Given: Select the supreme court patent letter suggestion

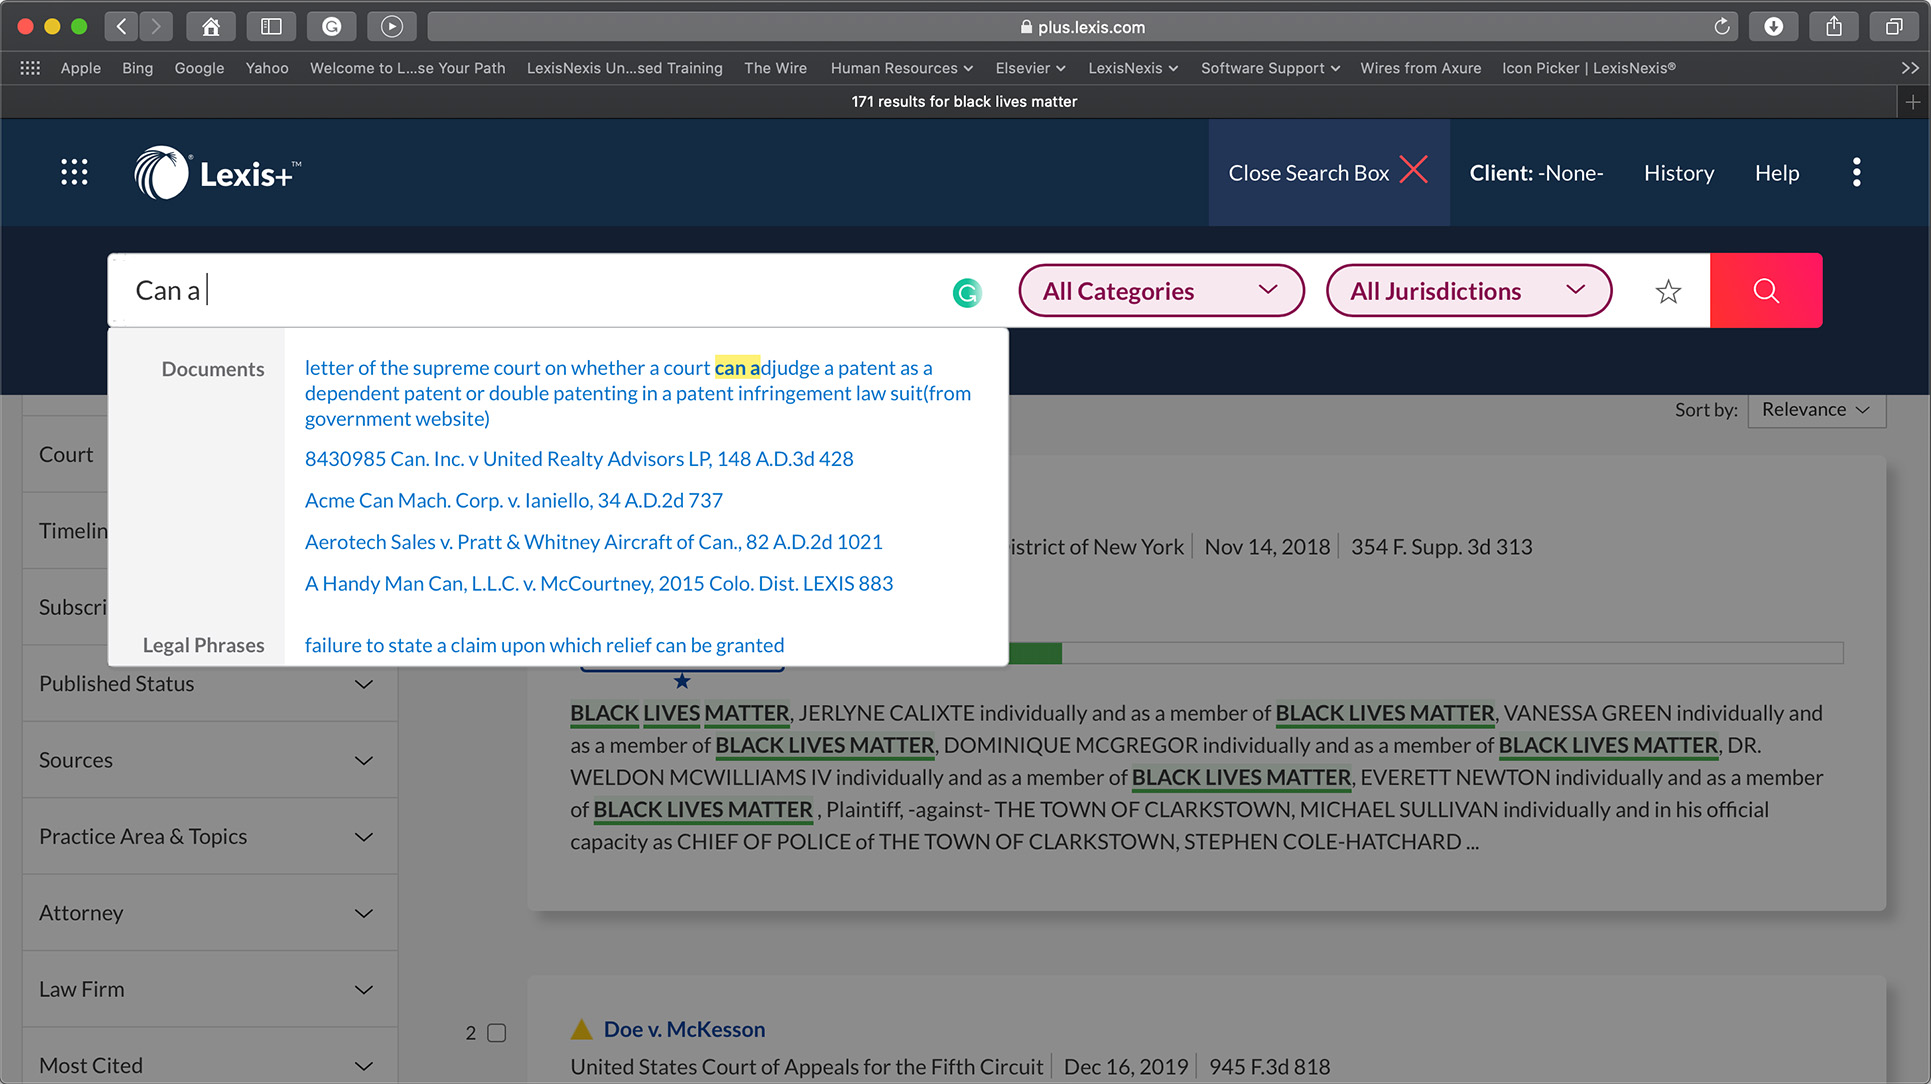Looking at the screenshot, I should [638, 393].
